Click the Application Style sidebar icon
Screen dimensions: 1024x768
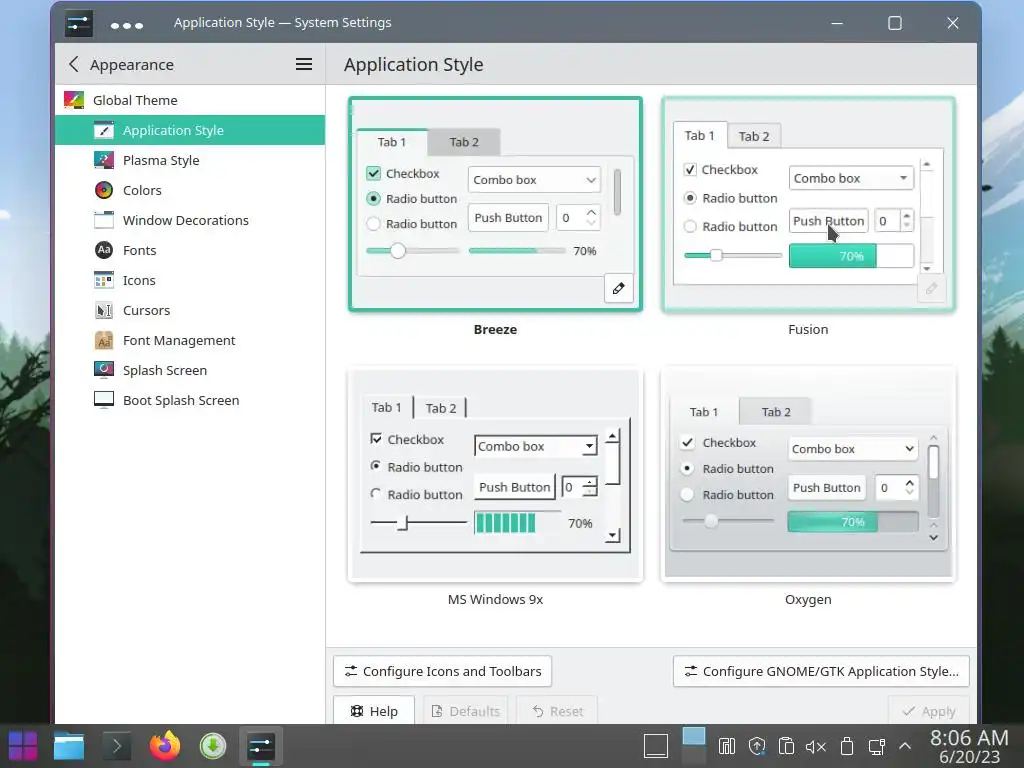pyautogui.click(x=104, y=130)
